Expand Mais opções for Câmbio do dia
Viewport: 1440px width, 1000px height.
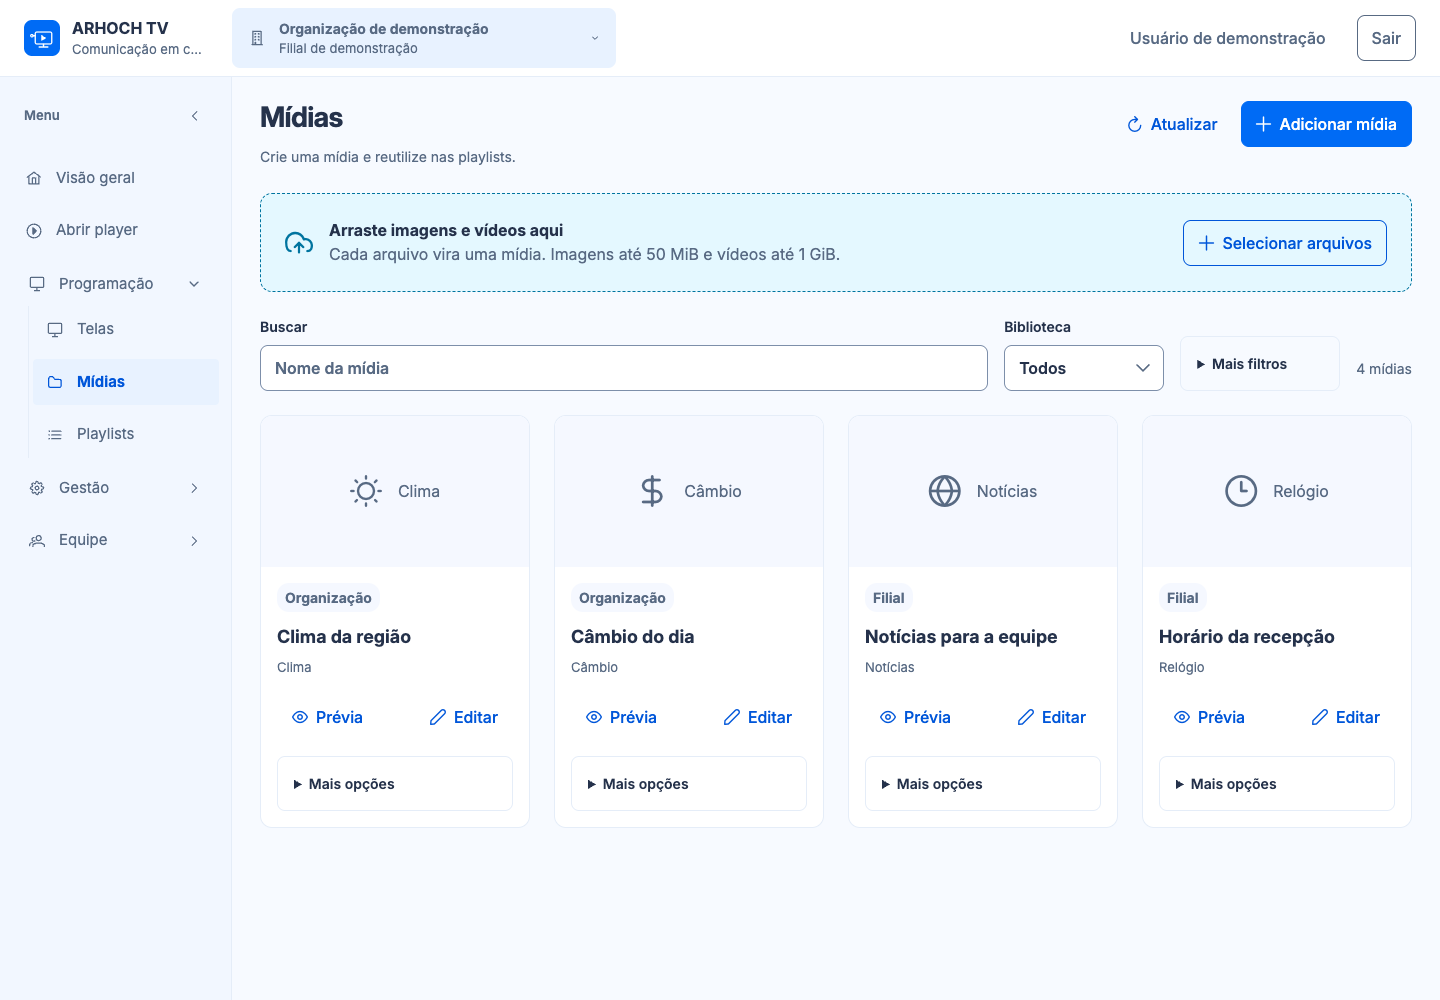689,784
